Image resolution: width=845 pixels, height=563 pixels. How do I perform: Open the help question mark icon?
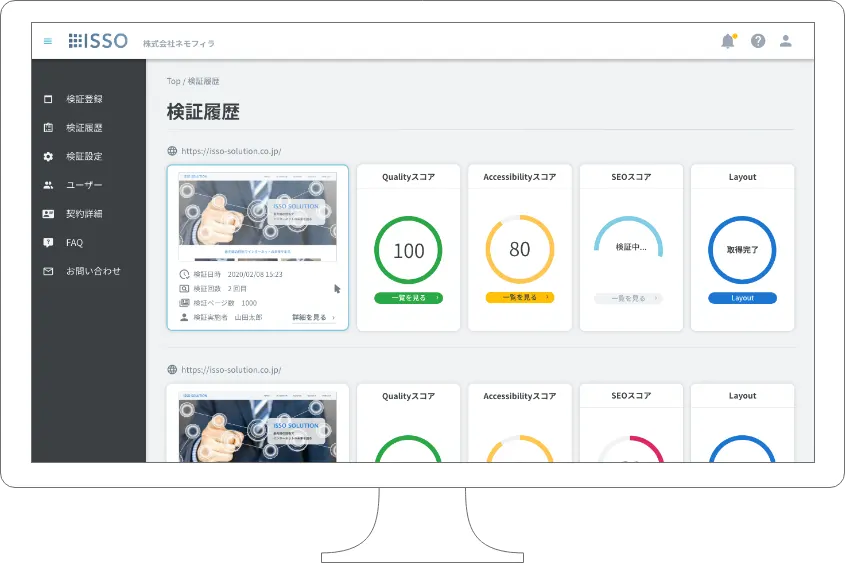pyautogui.click(x=758, y=41)
